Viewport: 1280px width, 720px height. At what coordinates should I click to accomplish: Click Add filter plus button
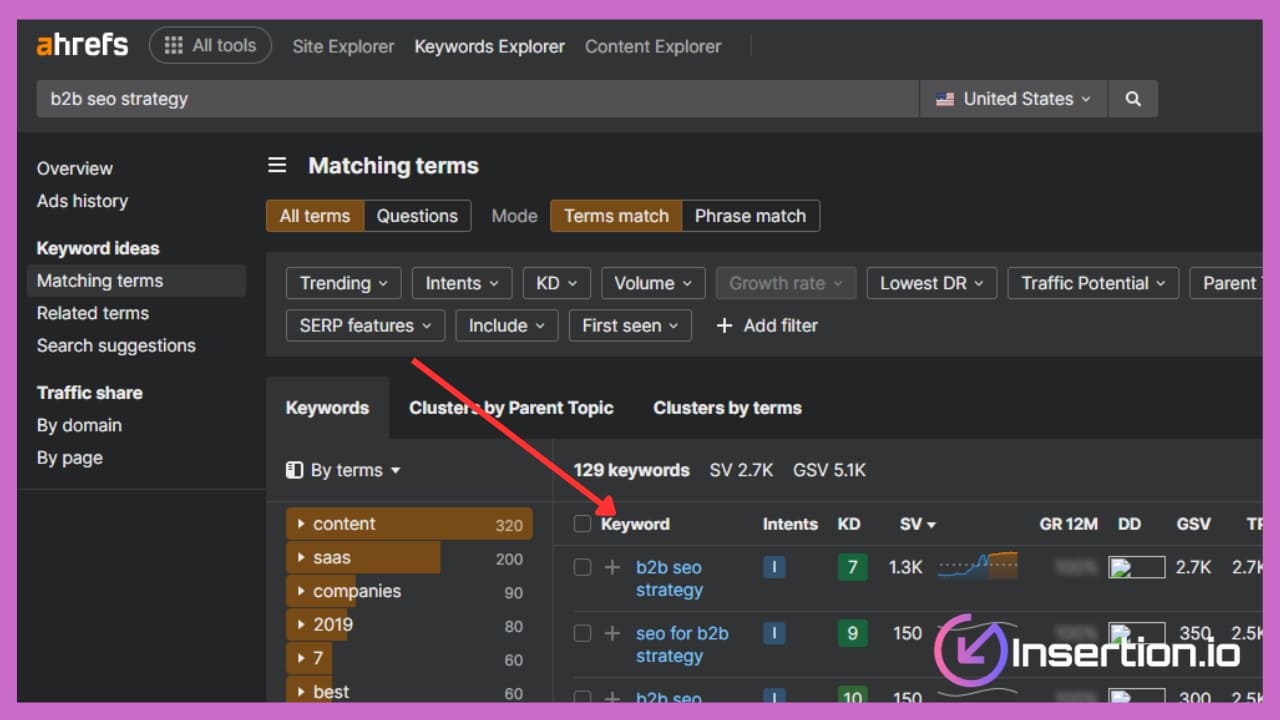[x=767, y=325]
